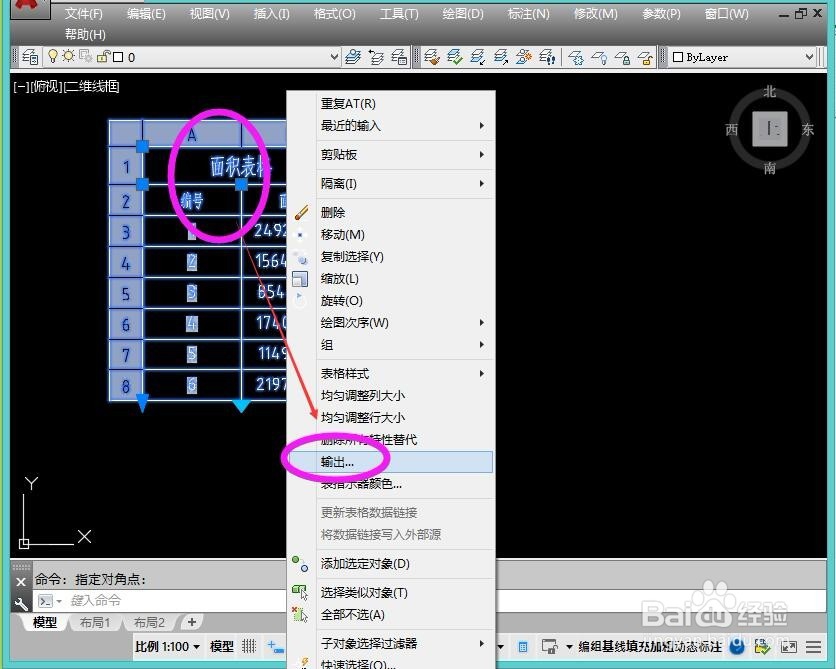
Task: Add a new layout with plus tab
Action: 192,622
